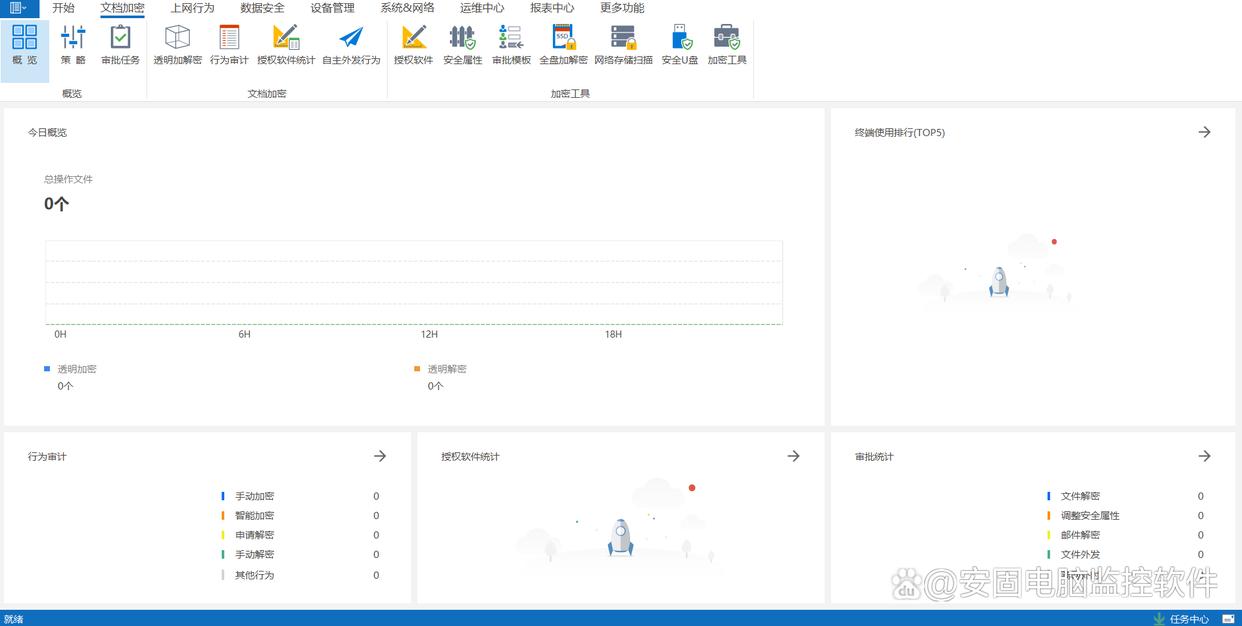Open the 全盘加解密 SSD icon
Screen dimensions: 1242x626
pos(563,38)
